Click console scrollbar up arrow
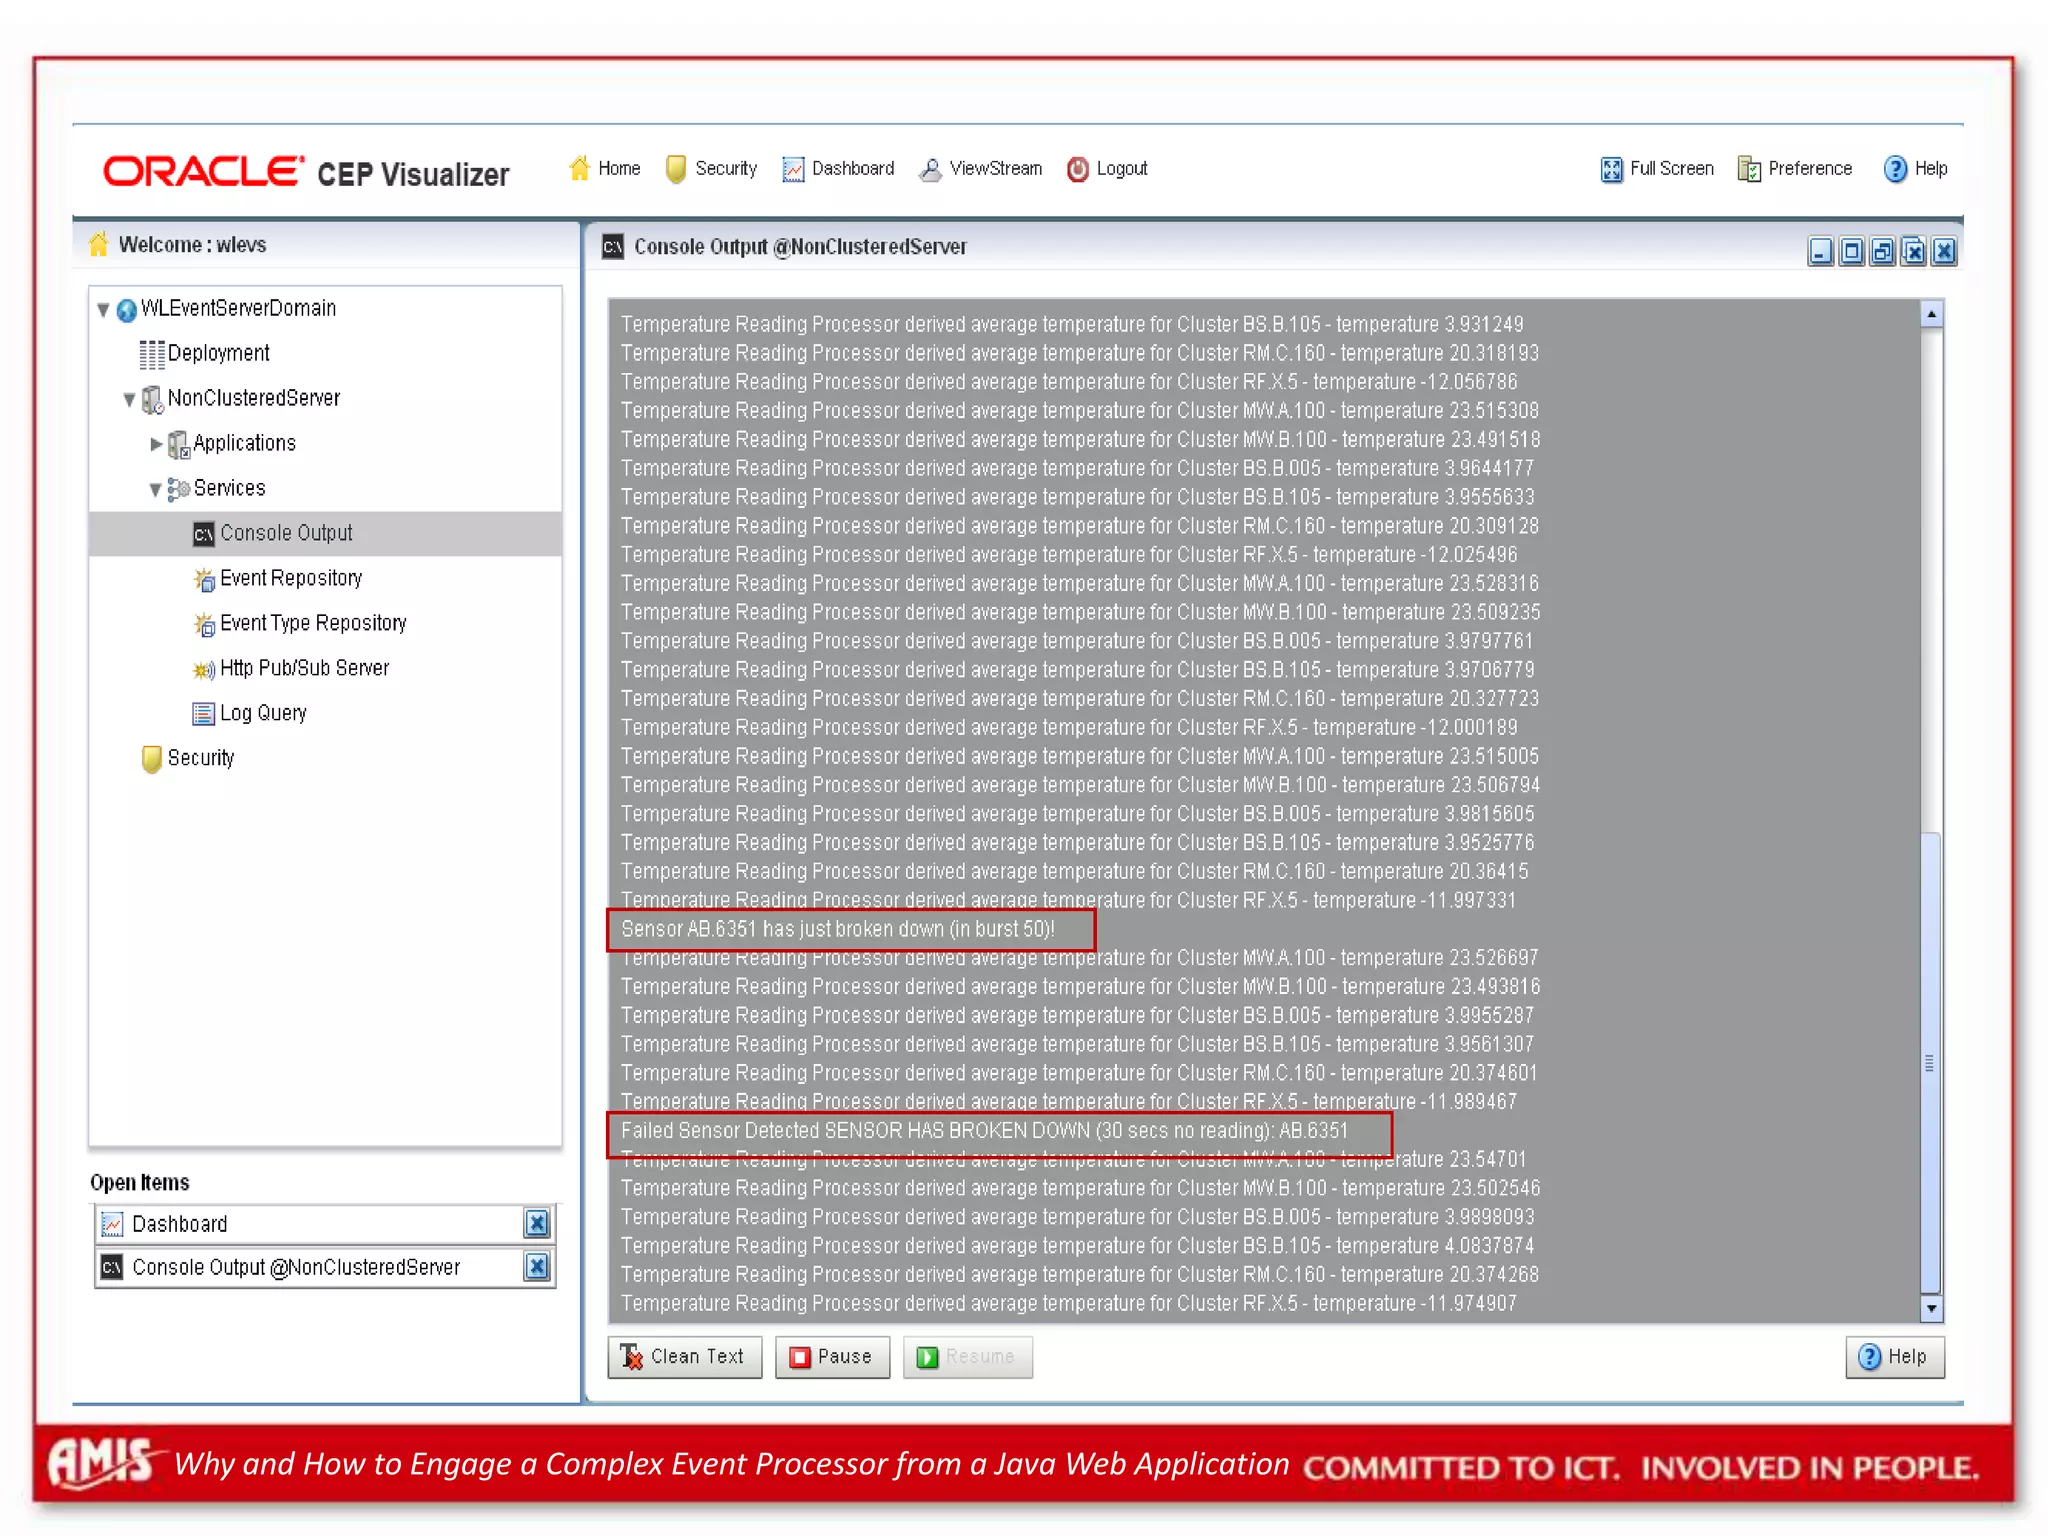The image size is (2048, 1536). click(1931, 314)
